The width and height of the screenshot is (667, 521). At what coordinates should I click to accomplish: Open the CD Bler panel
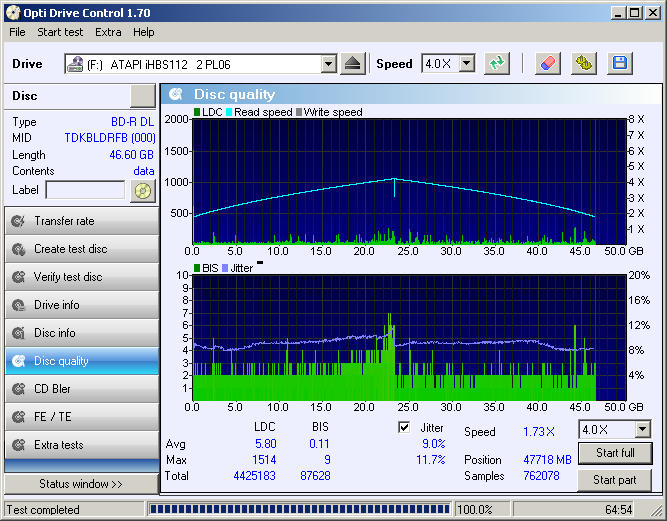point(82,389)
